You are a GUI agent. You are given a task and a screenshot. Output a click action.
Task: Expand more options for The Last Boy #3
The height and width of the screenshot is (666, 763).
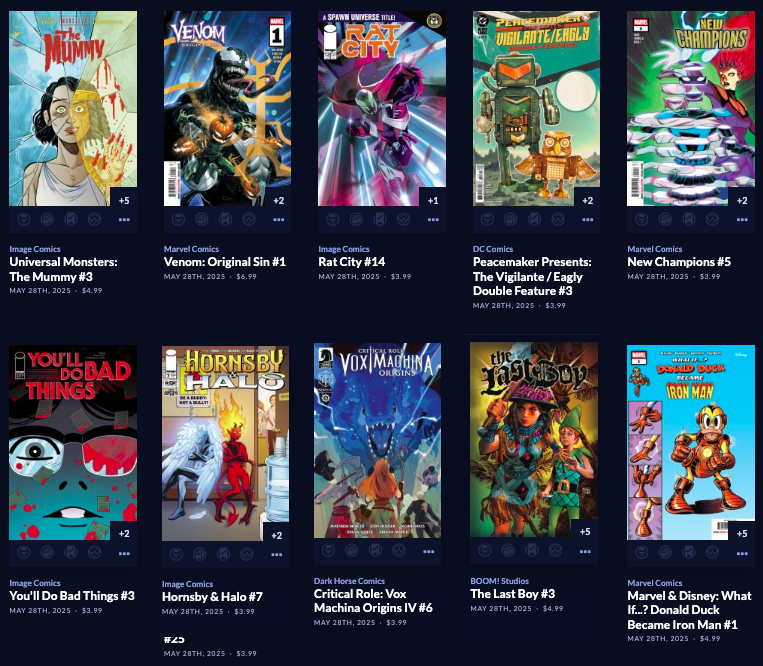coord(585,551)
